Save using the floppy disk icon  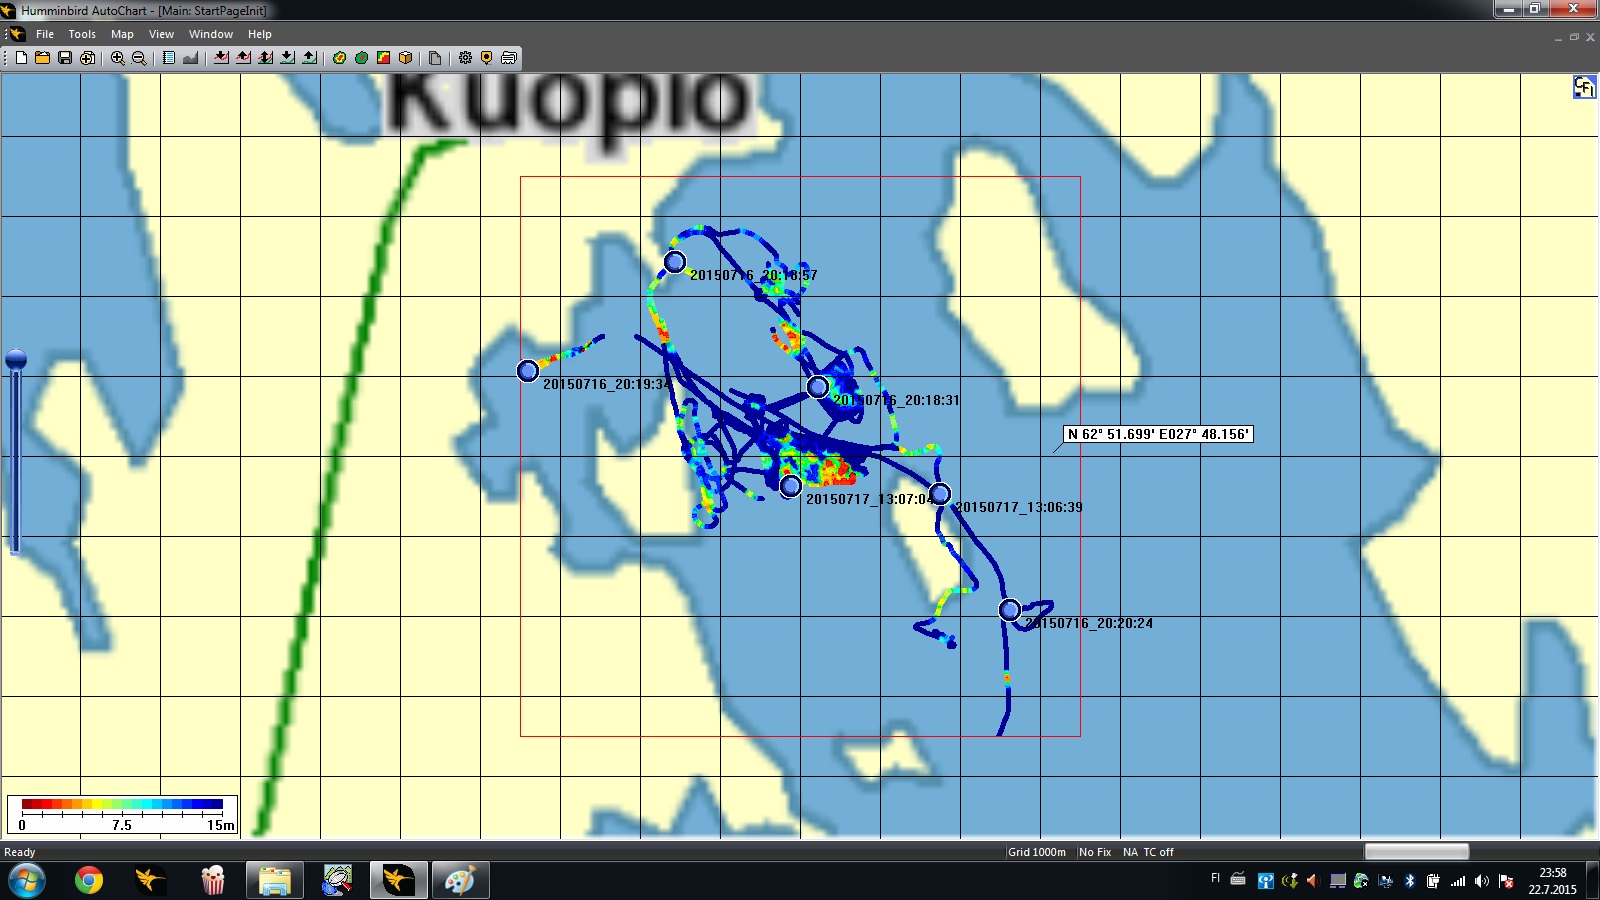click(65, 58)
